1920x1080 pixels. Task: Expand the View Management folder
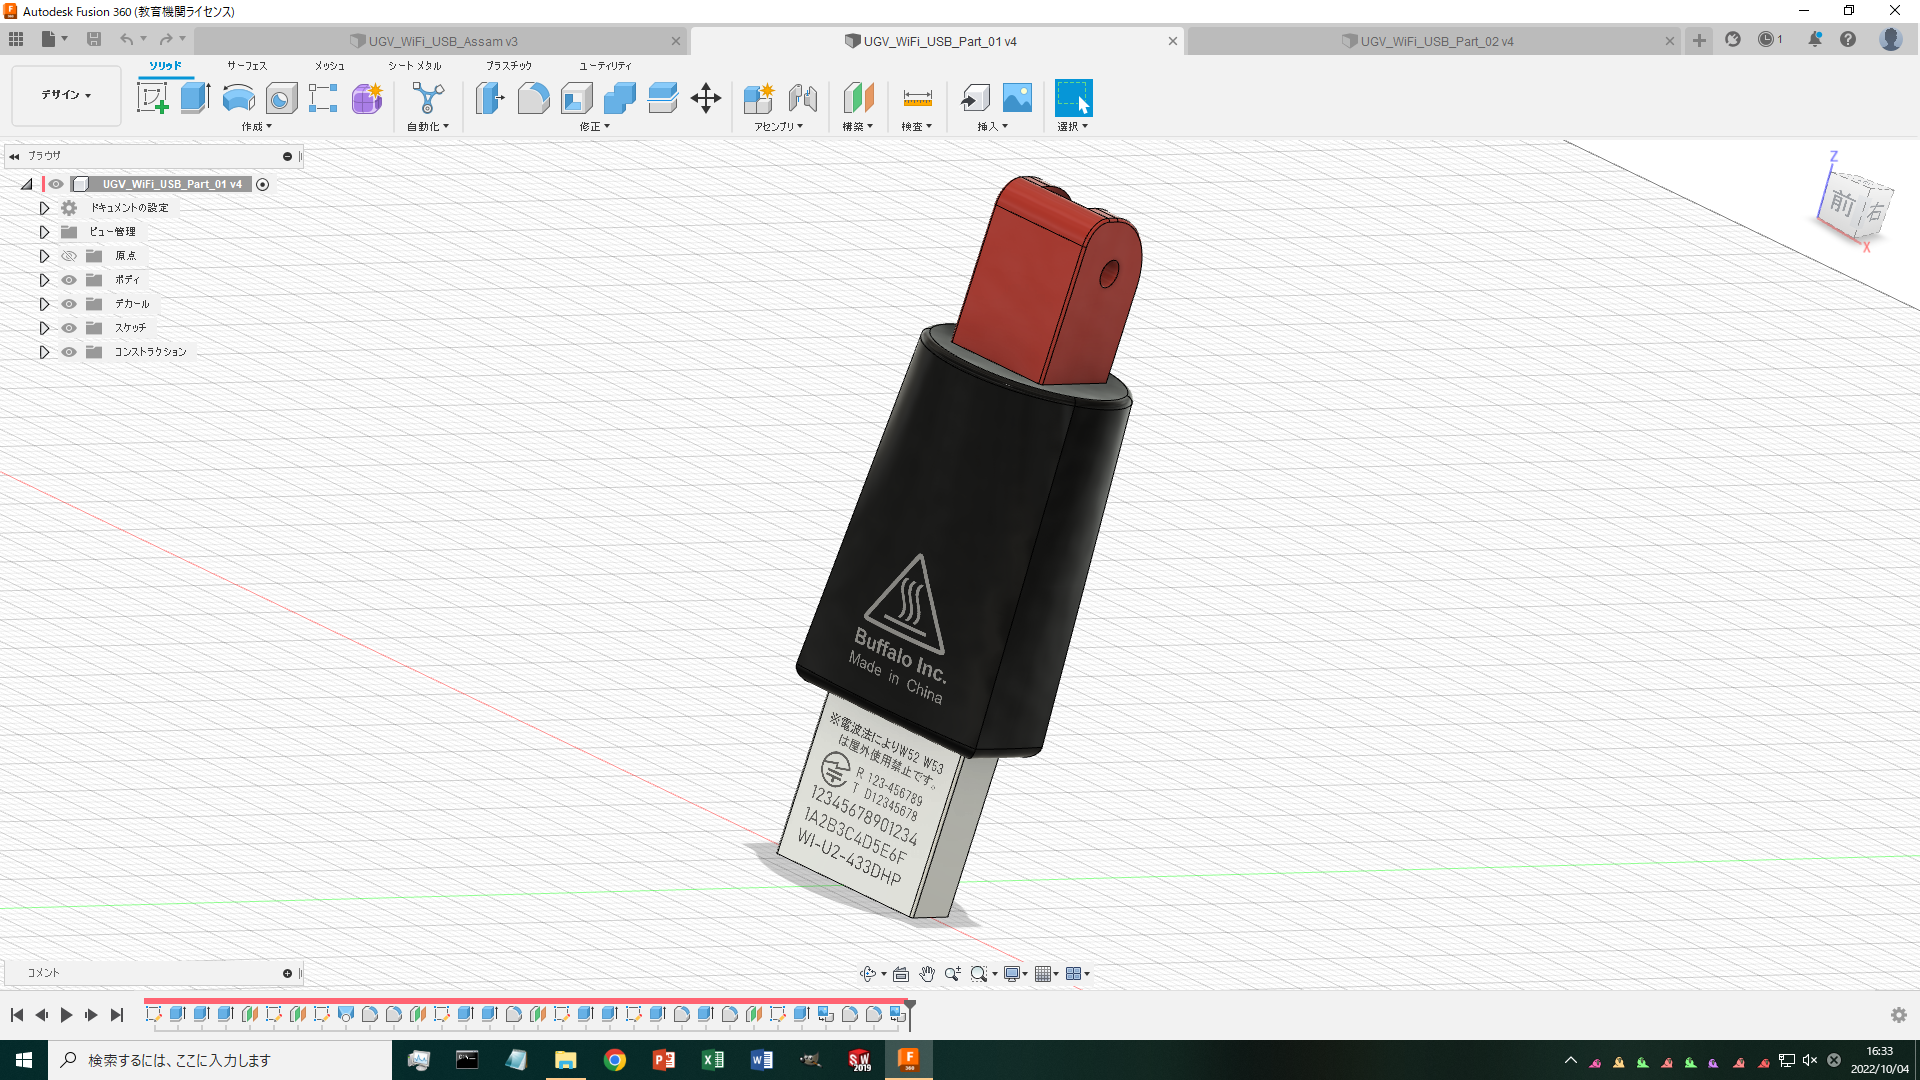click(44, 232)
